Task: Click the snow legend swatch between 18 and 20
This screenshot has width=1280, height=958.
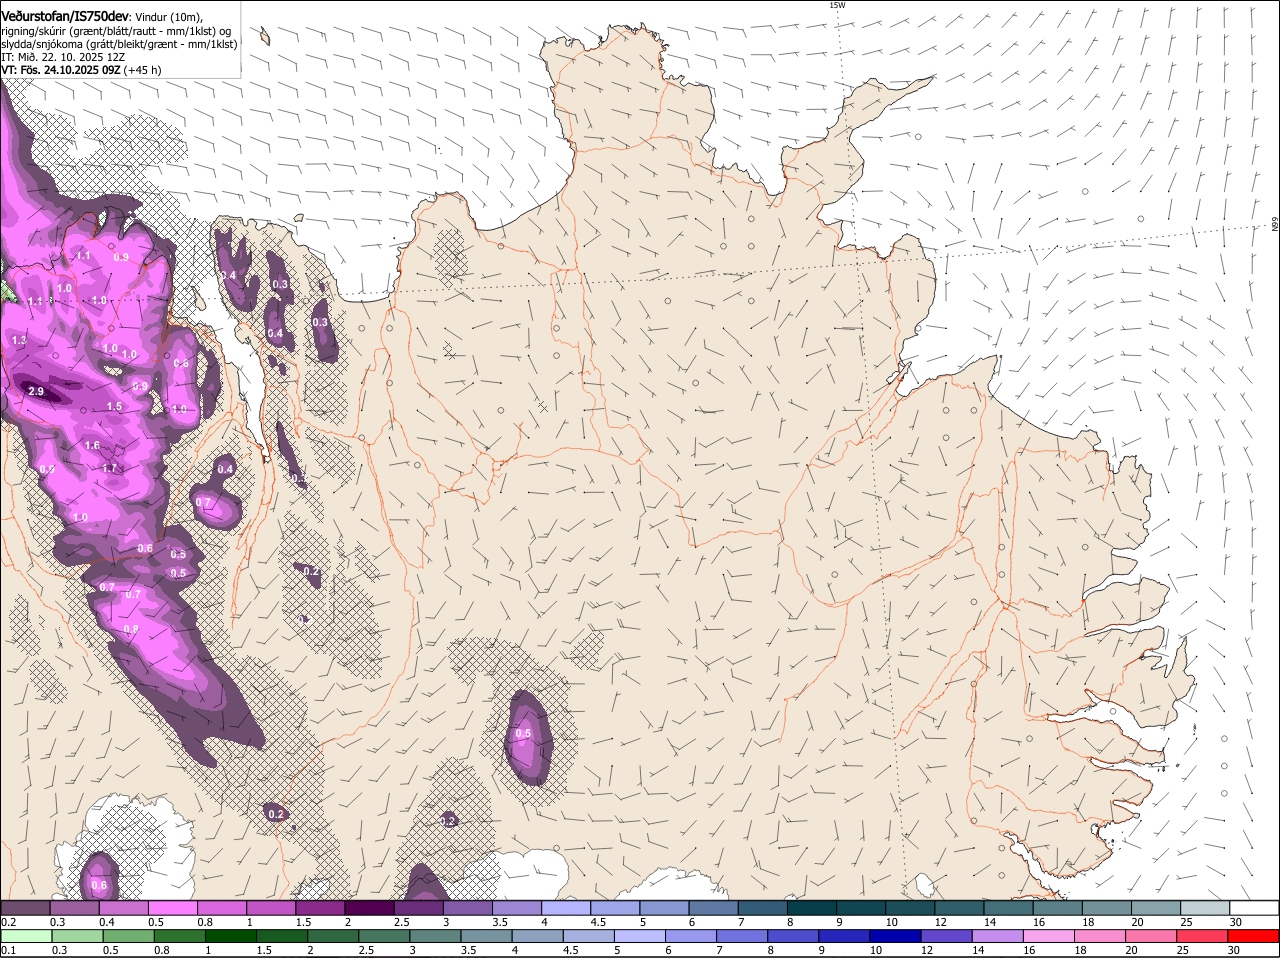Action: coord(1108,907)
